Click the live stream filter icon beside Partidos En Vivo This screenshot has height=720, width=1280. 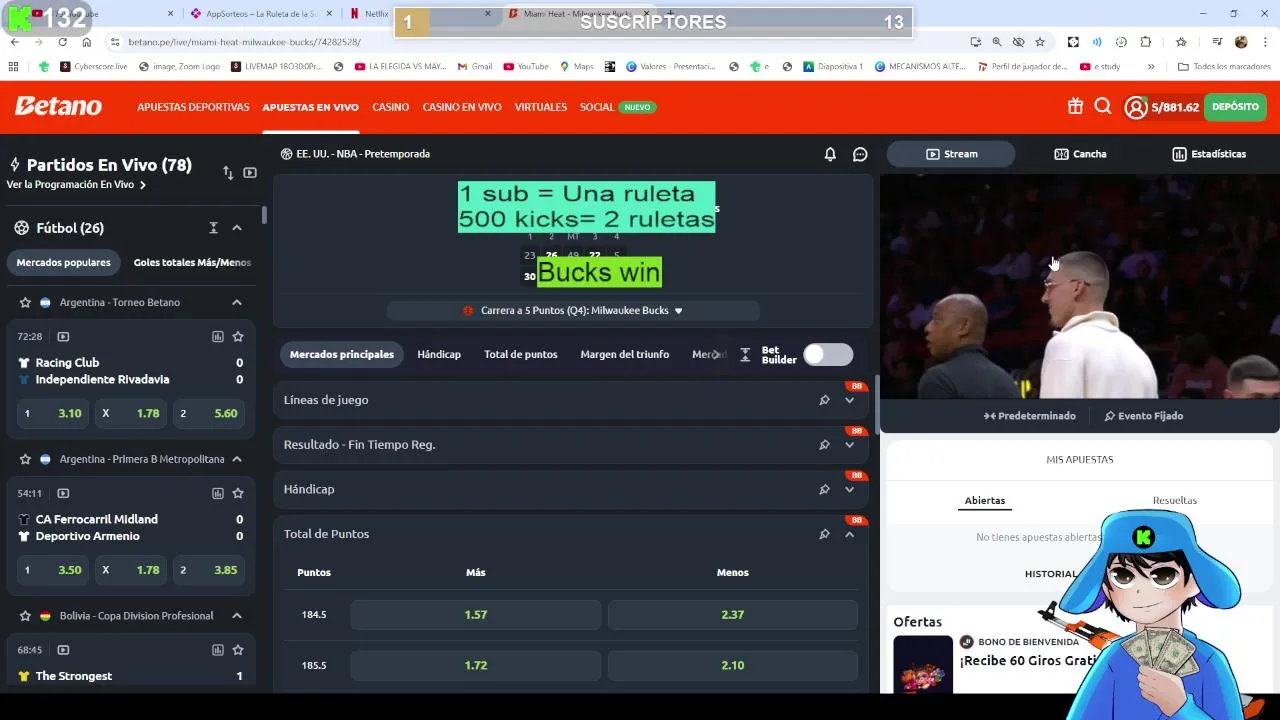point(250,173)
